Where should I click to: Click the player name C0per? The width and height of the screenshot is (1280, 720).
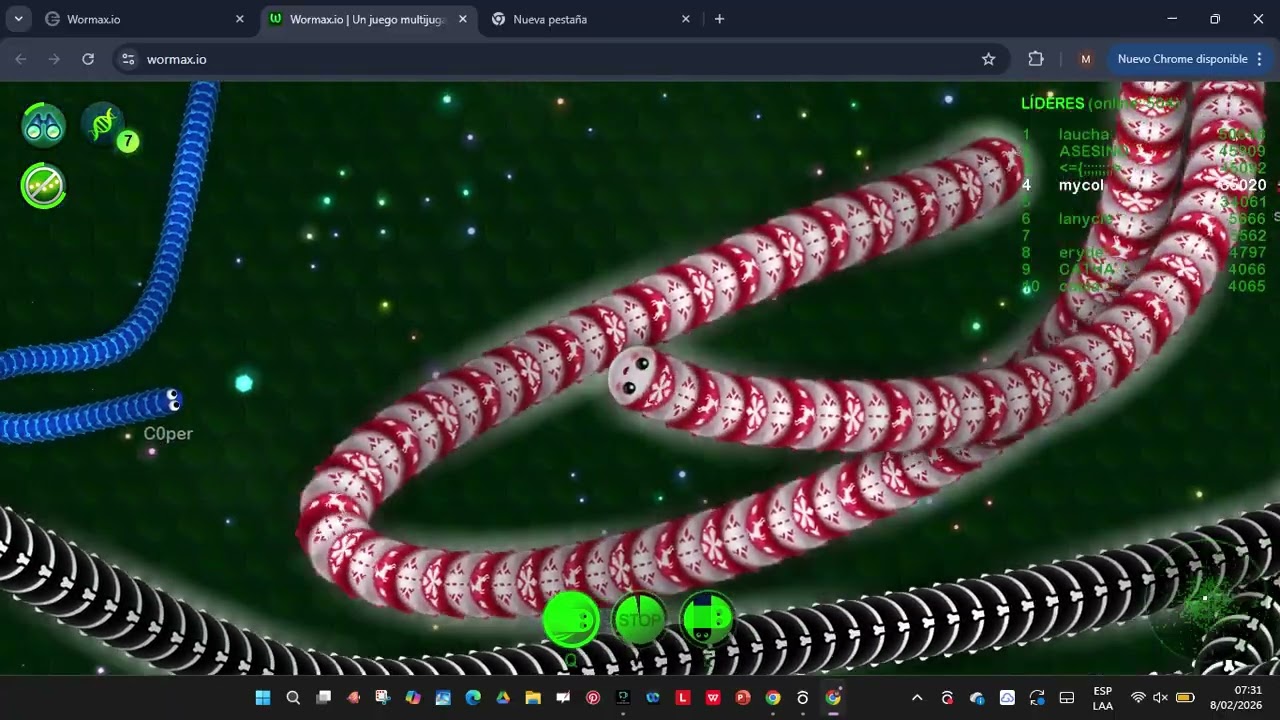(168, 434)
